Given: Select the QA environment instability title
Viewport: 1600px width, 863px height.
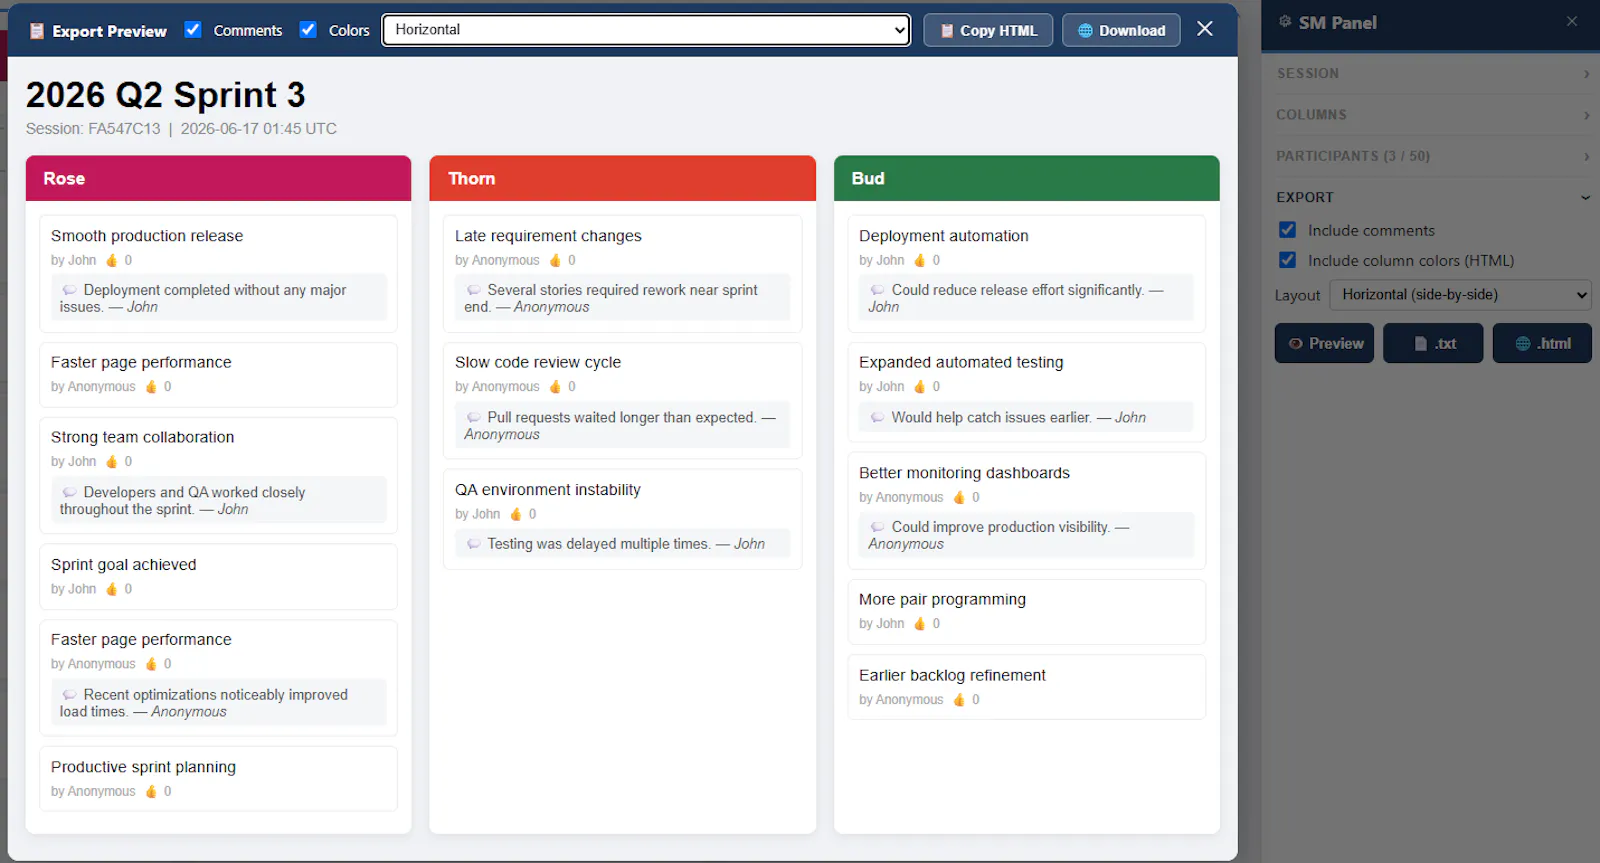Looking at the screenshot, I should pos(548,490).
